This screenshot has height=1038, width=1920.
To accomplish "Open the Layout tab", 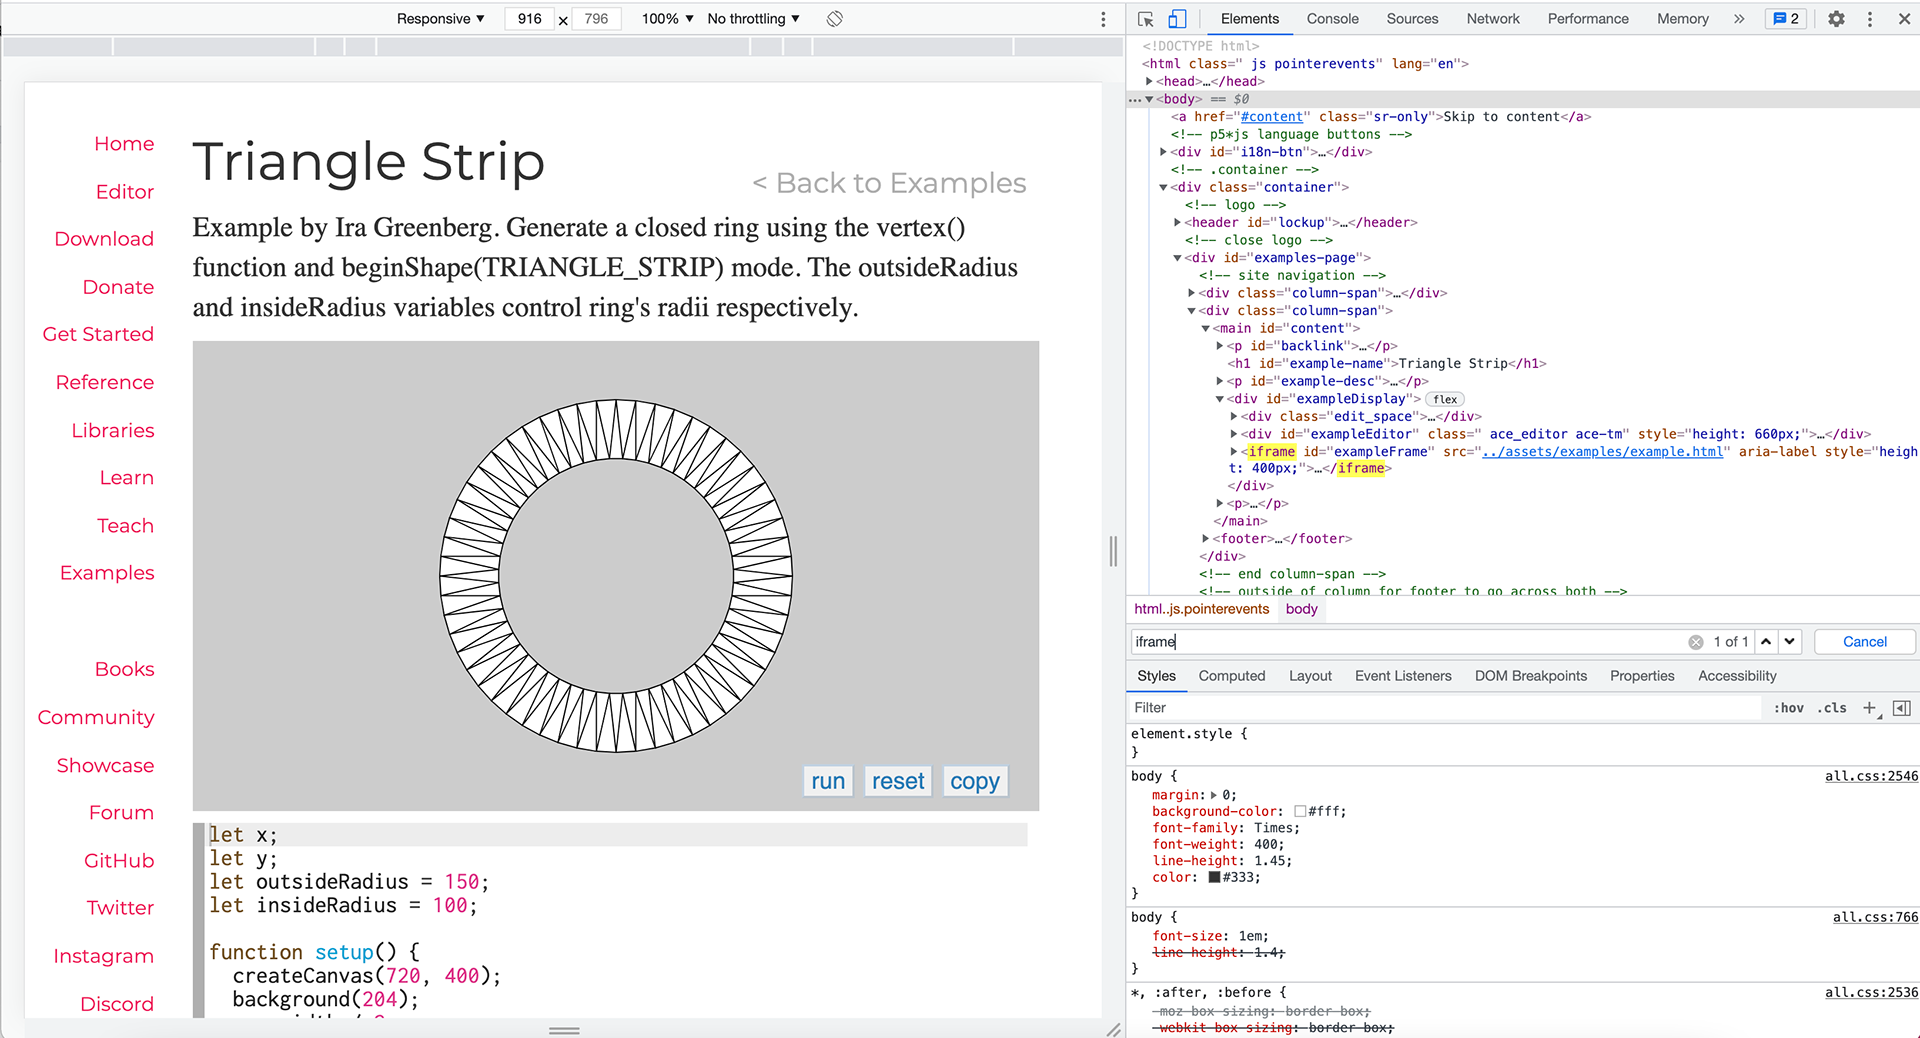I will point(1310,676).
